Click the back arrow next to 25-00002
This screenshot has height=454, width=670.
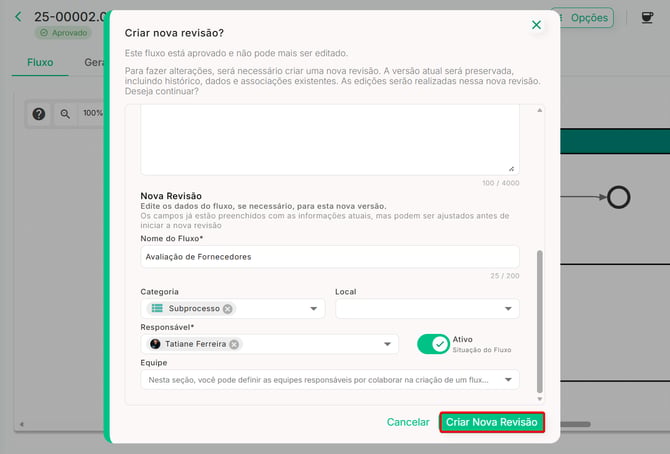tap(18, 17)
